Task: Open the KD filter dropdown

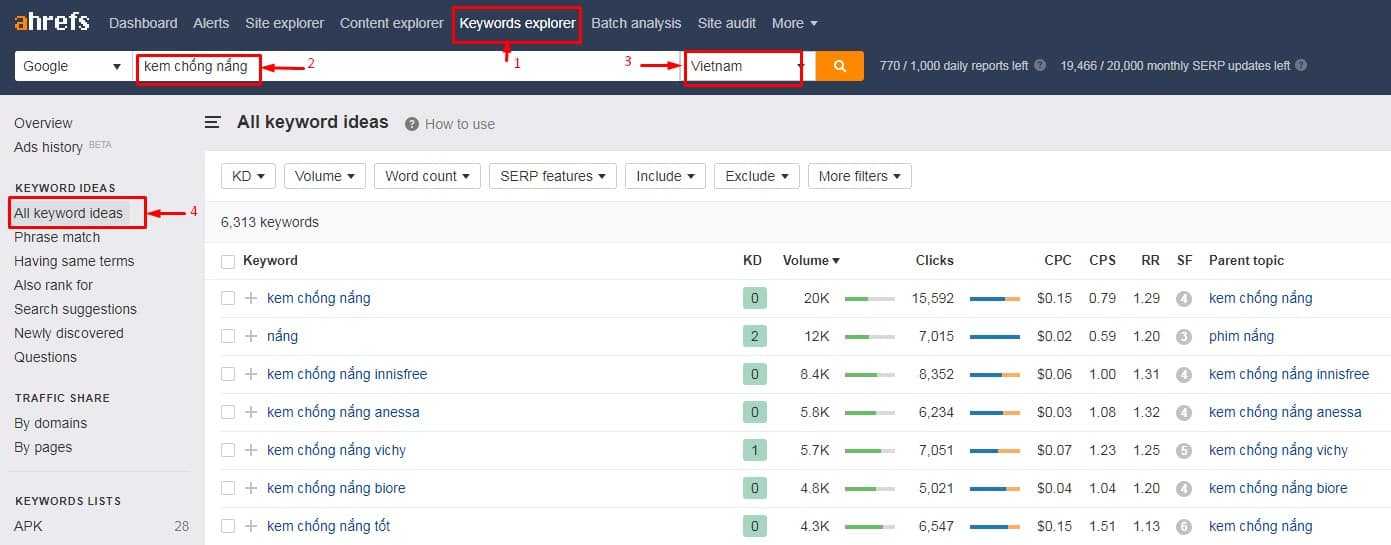Action: [248, 176]
